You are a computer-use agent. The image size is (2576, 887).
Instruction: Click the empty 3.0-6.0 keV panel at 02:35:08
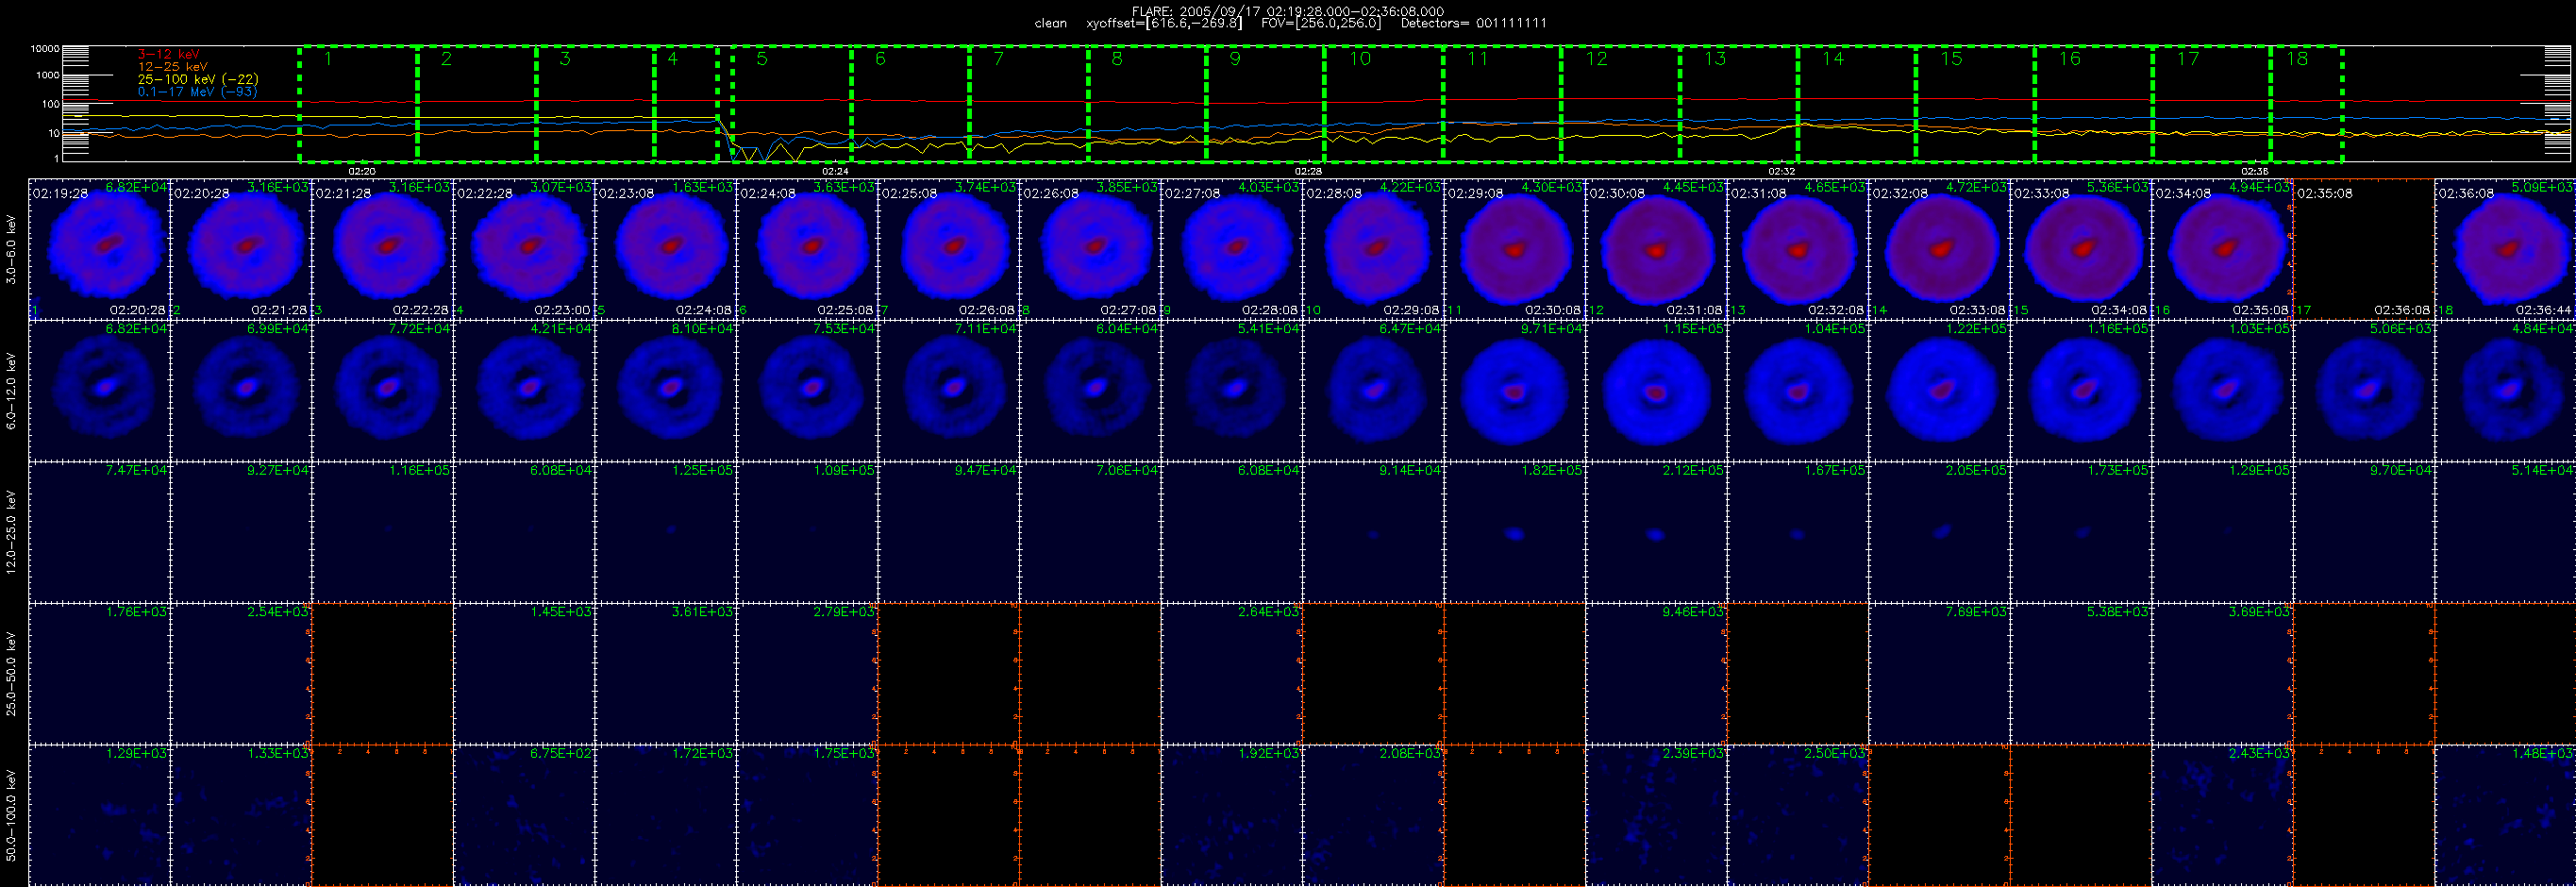[2364, 249]
